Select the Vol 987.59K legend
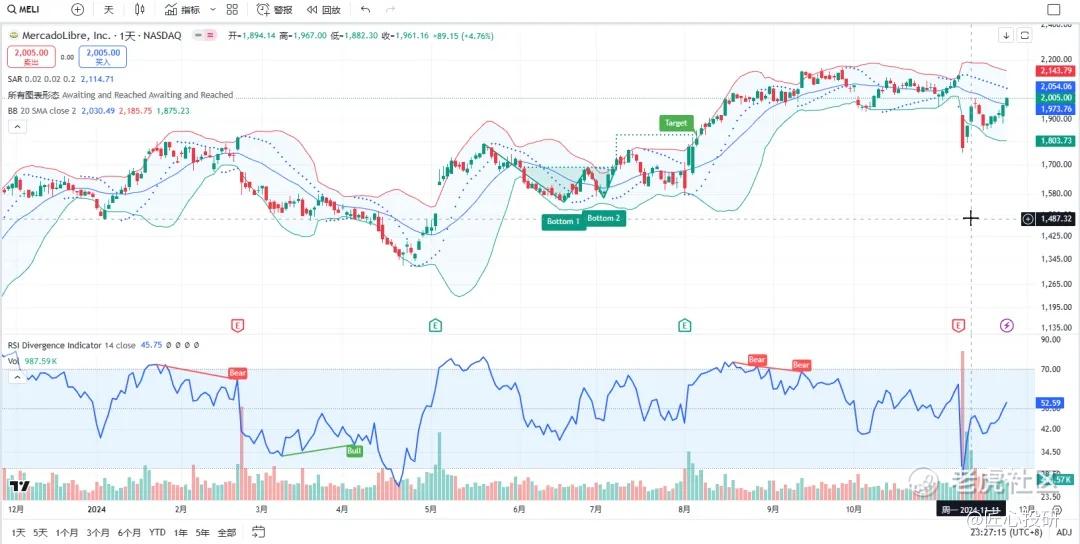1080x544 pixels. (32, 361)
